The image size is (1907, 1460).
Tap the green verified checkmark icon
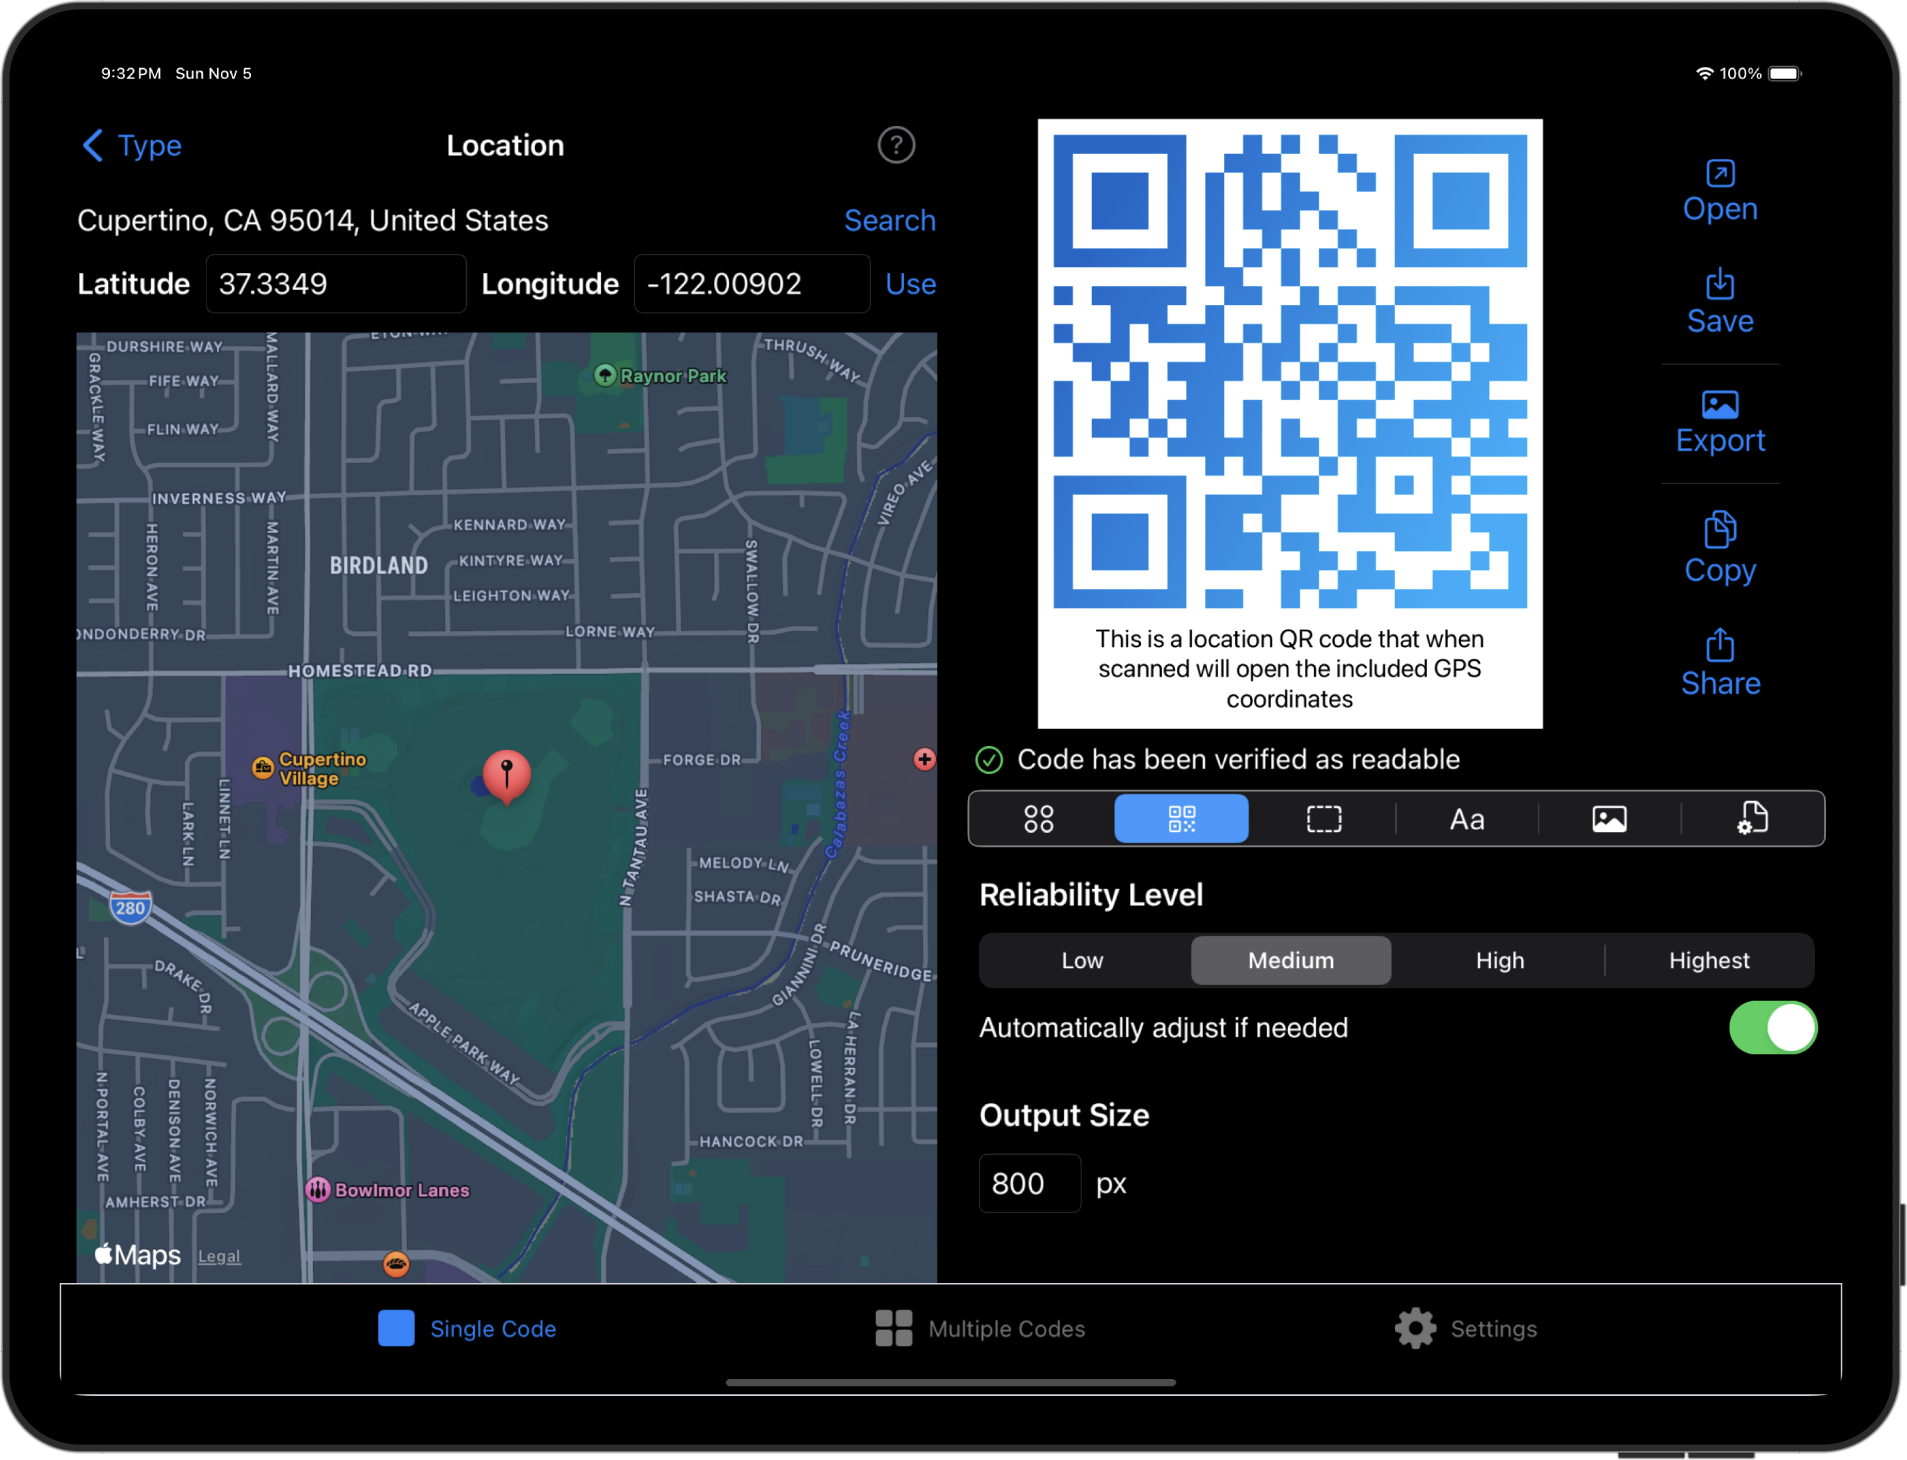989,760
